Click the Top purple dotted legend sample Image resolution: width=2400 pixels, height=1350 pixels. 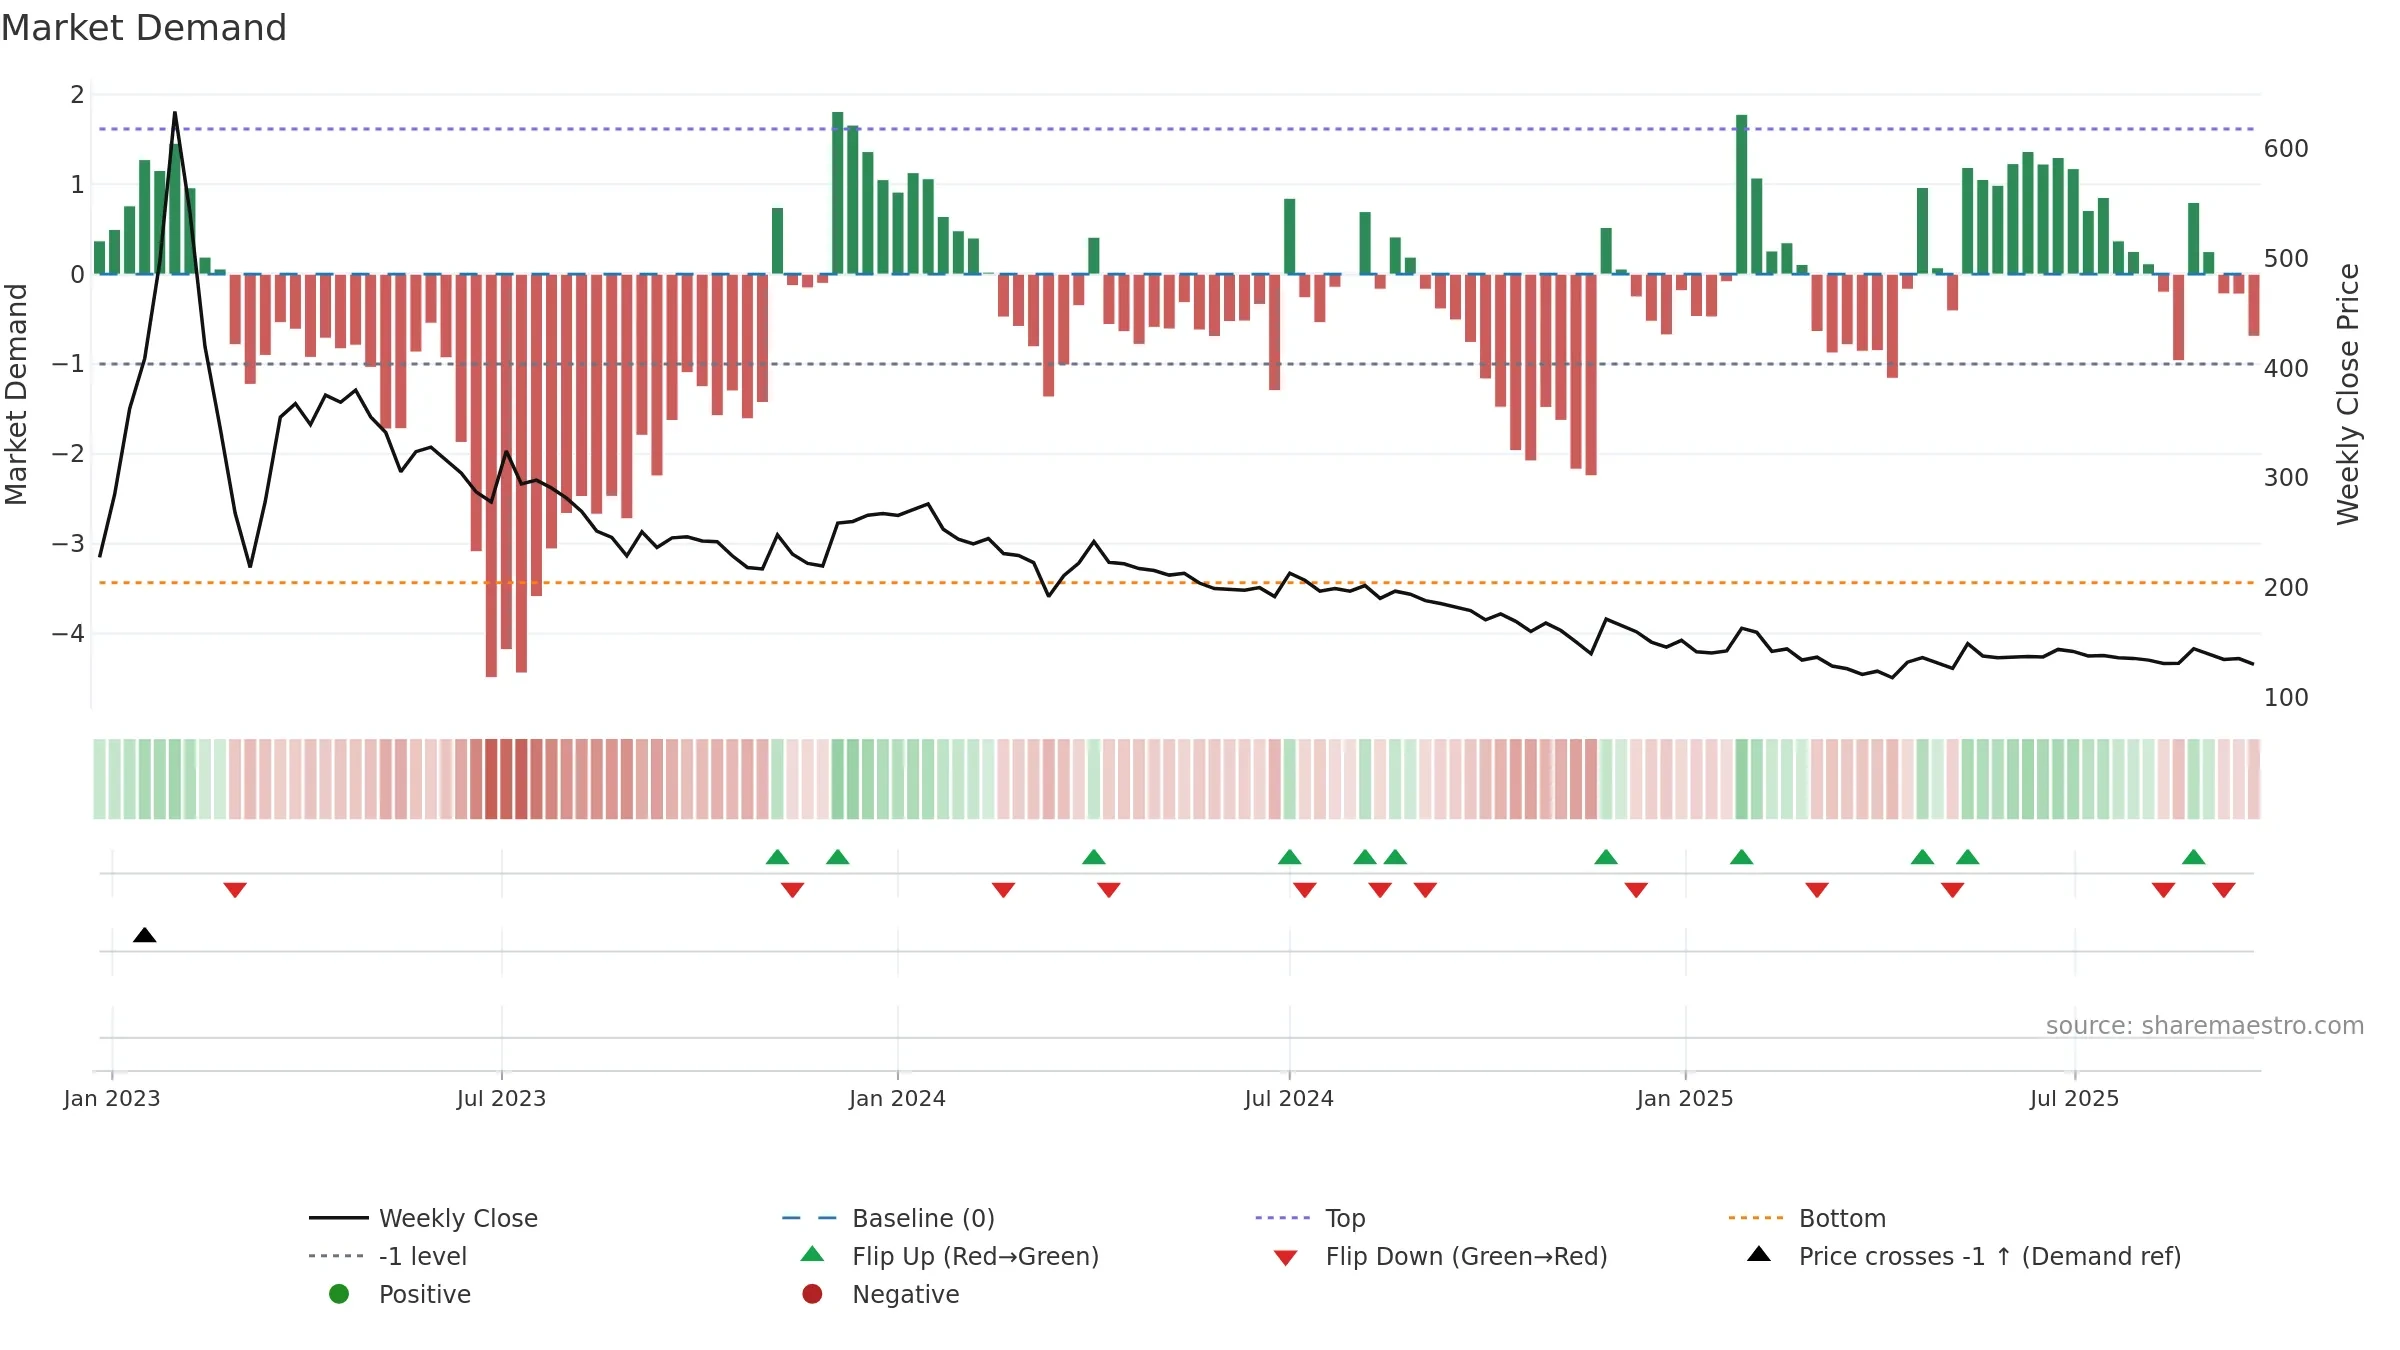pos(1282,1218)
